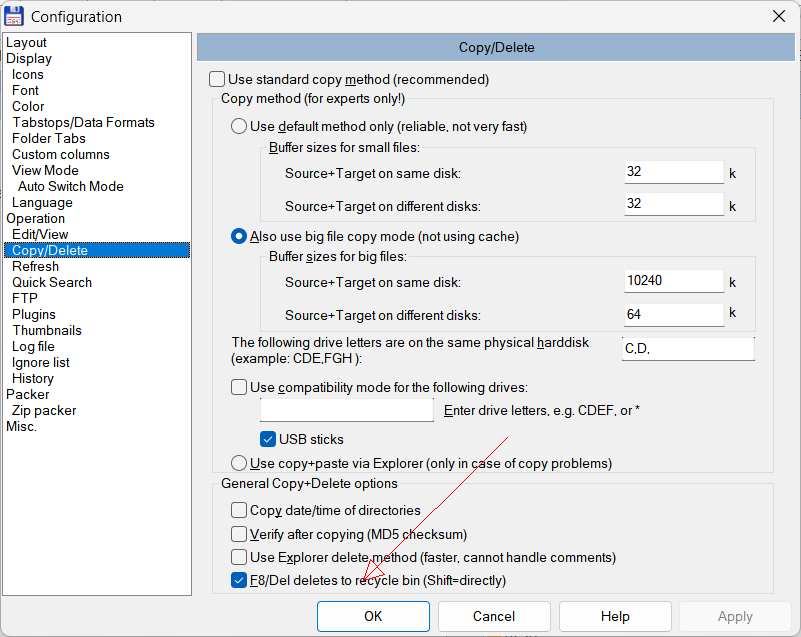Open Quick Search settings
This screenshot has width=801, height=637.
click(52, 282)
